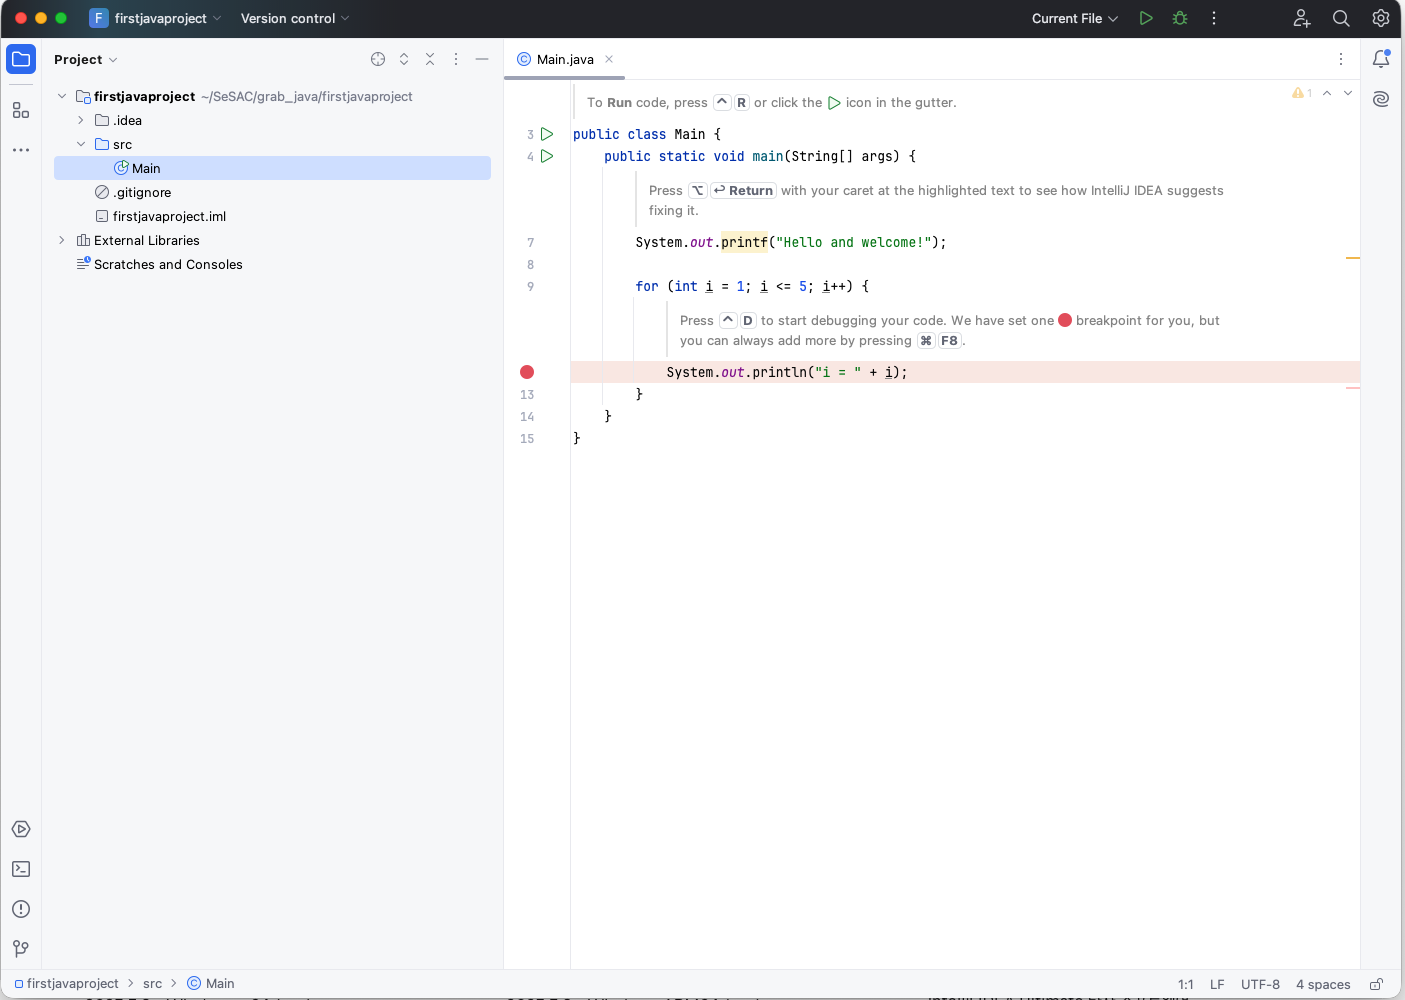Open the Services tool window

[21, 829]
